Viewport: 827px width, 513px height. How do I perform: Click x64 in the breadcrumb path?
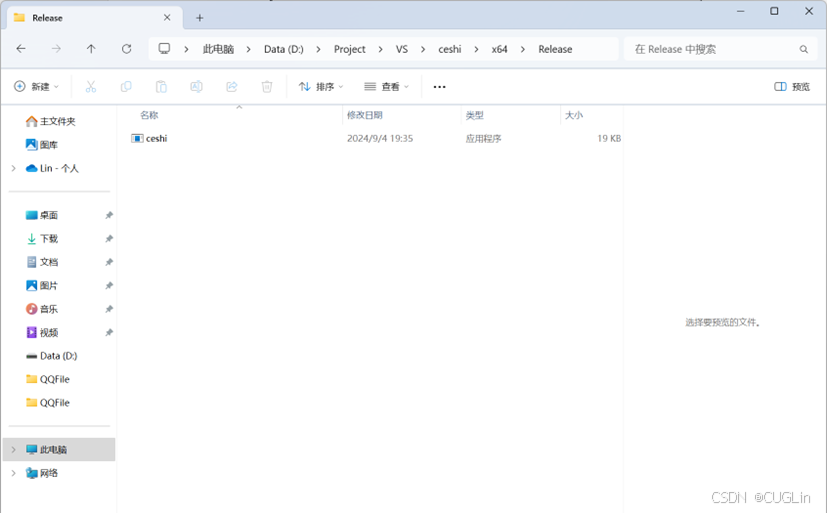[499, 49]
